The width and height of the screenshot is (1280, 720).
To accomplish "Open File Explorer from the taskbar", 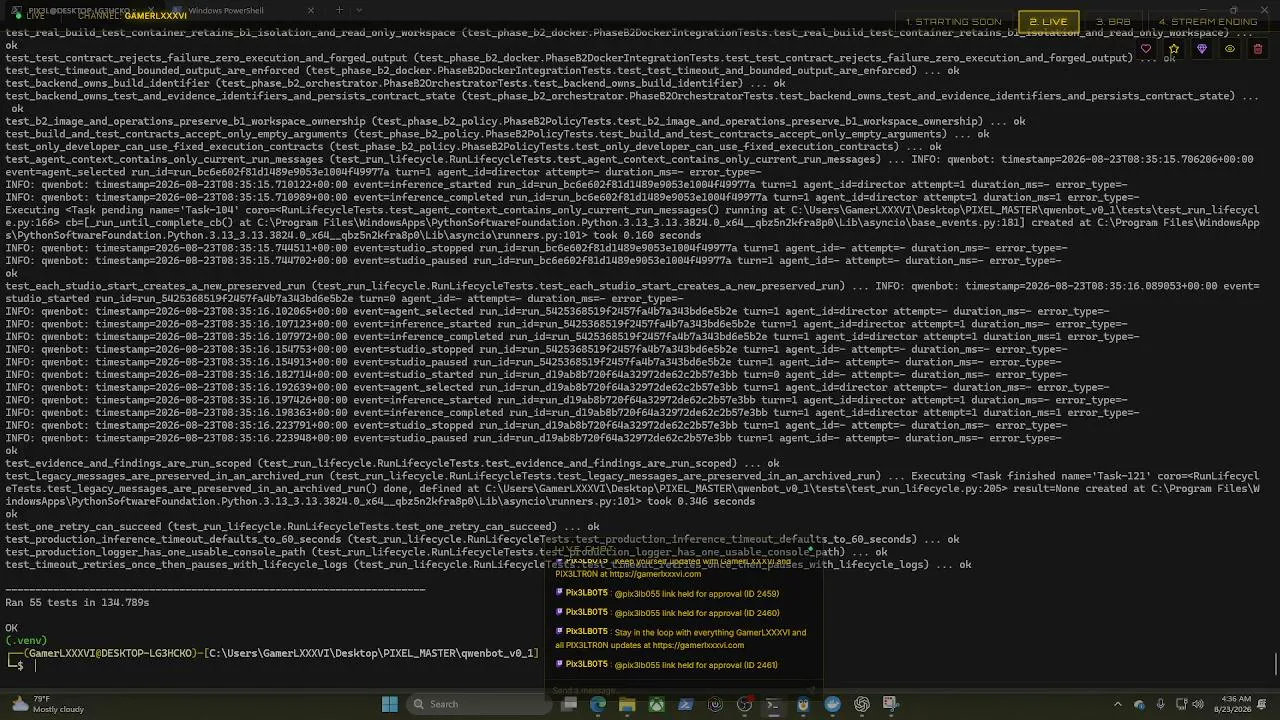I will pos(627,705).
